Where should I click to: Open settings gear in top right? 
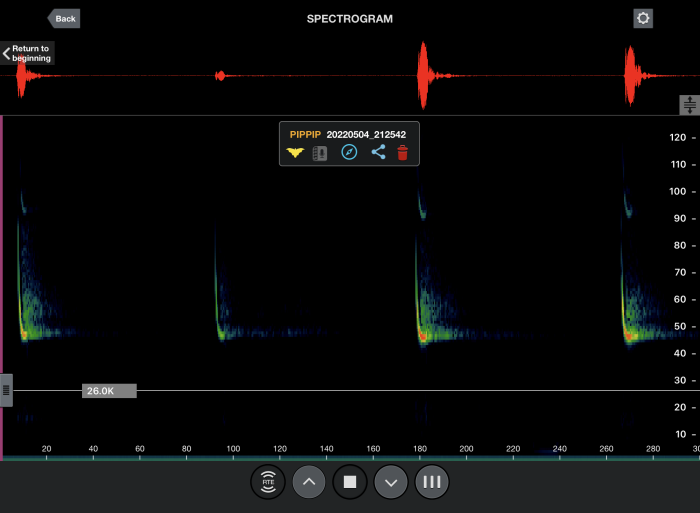pyautogui.click(x=643, y=18)
